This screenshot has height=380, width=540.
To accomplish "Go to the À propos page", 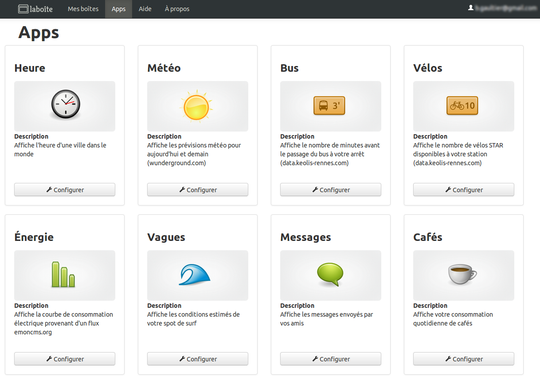I will 177,9.
